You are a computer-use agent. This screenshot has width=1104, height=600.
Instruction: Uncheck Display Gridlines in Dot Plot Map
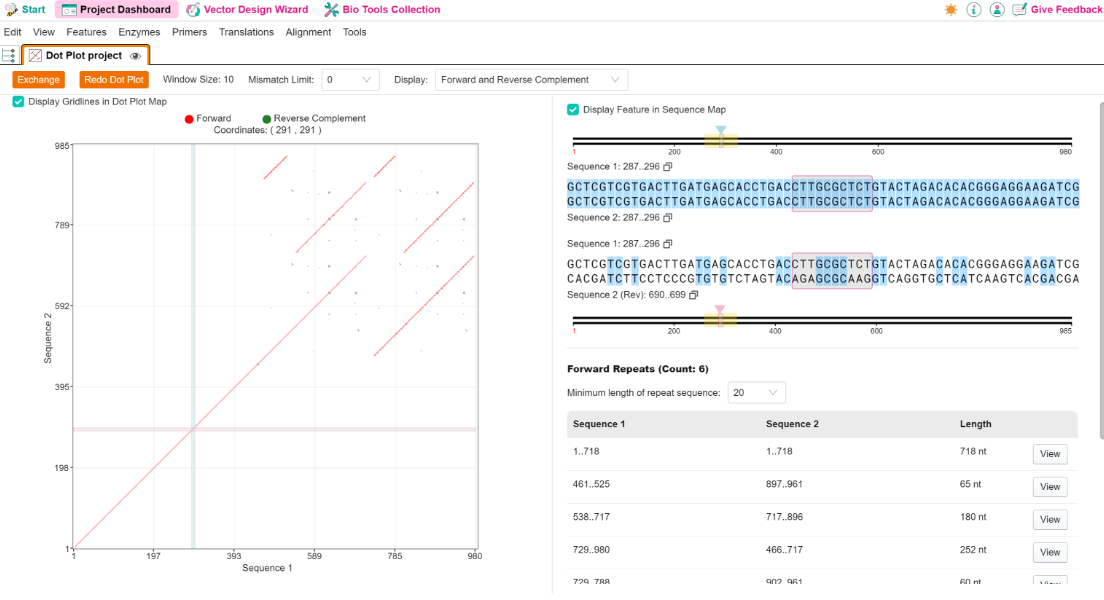coord(18,101)
